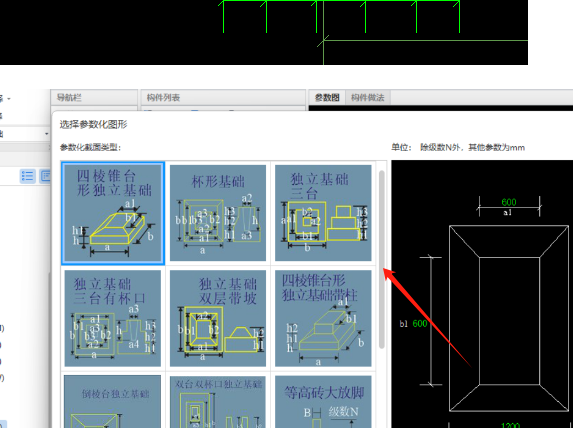Select the 等高砖大放脚 thumbnail
Viewport: 573px width, 428px height.
[323, 402]
